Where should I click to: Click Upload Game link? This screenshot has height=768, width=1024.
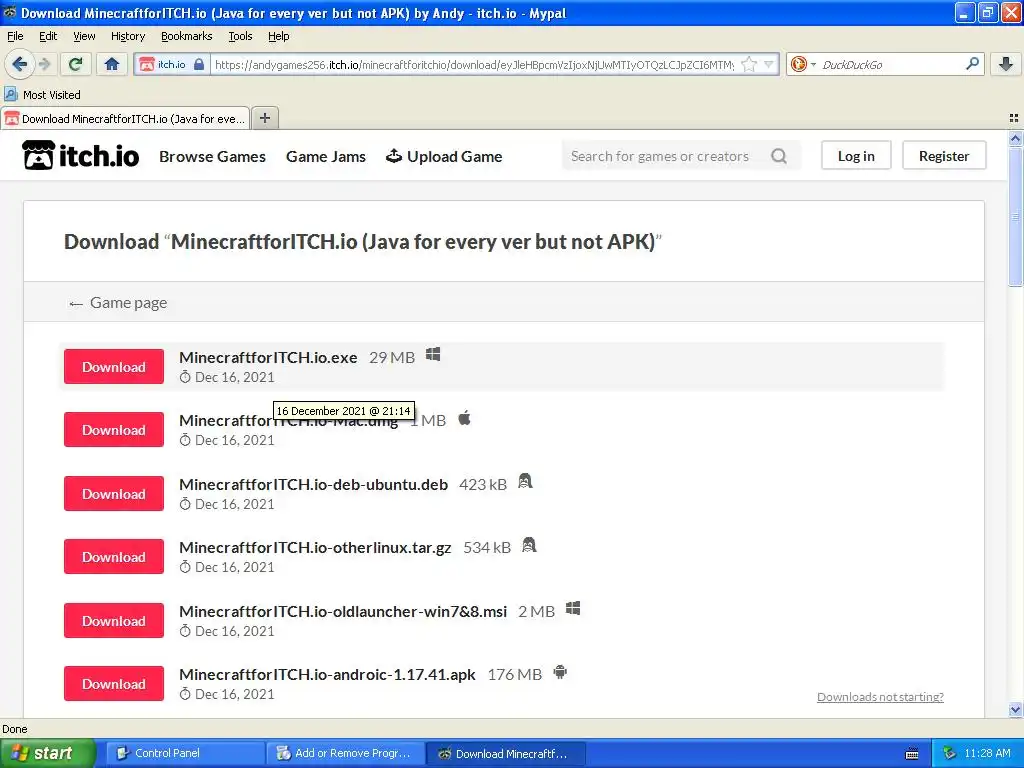[x=444, y=157]
